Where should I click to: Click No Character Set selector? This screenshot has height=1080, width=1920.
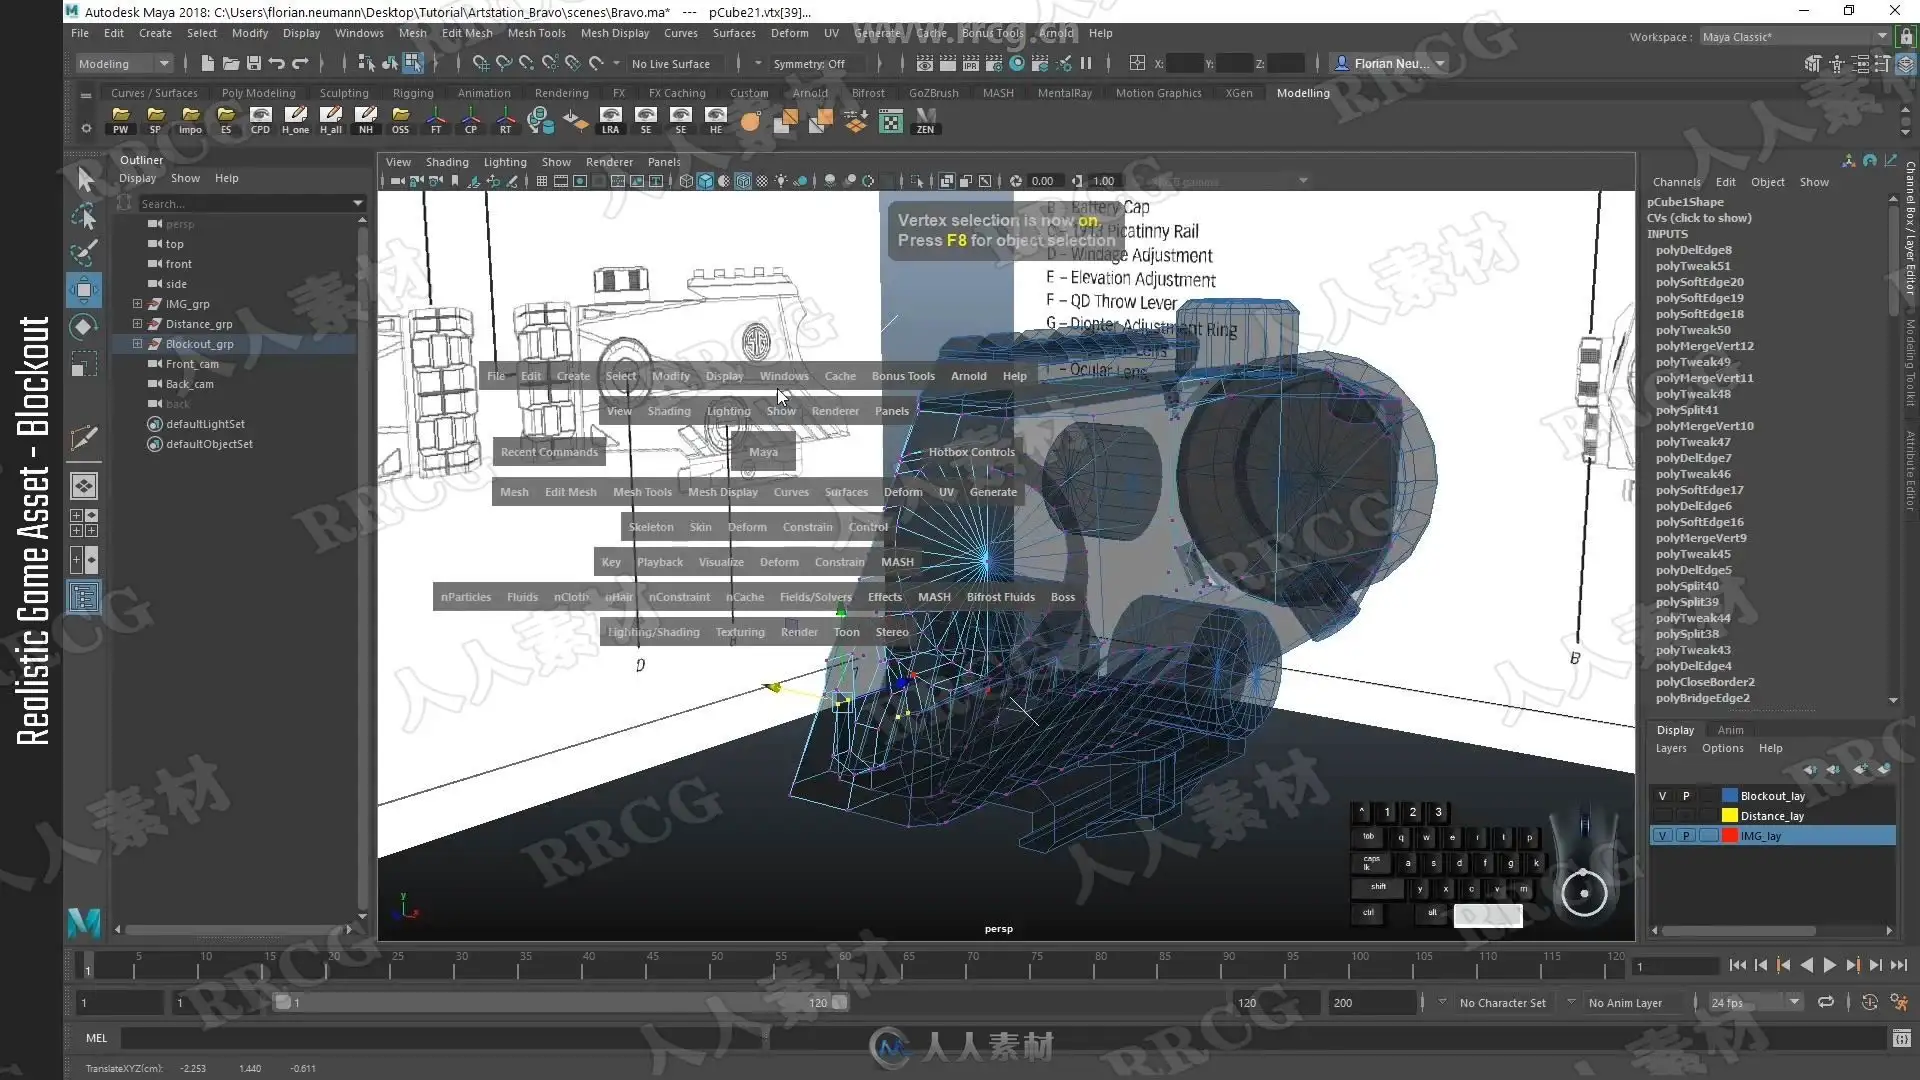pyautogui.click(x=1502, y=1003)
